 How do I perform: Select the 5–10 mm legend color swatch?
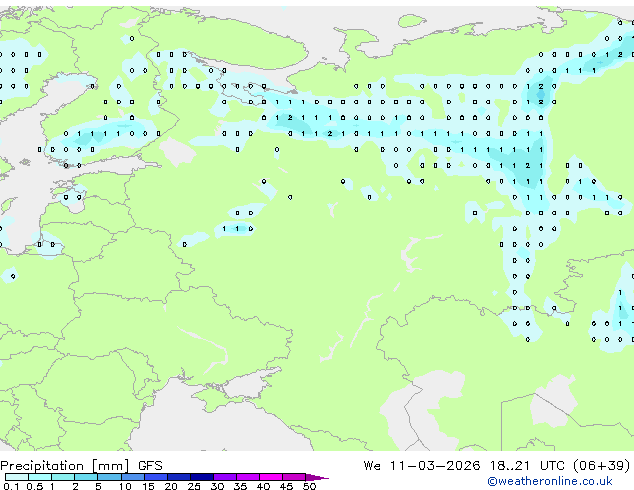point(109,477)
